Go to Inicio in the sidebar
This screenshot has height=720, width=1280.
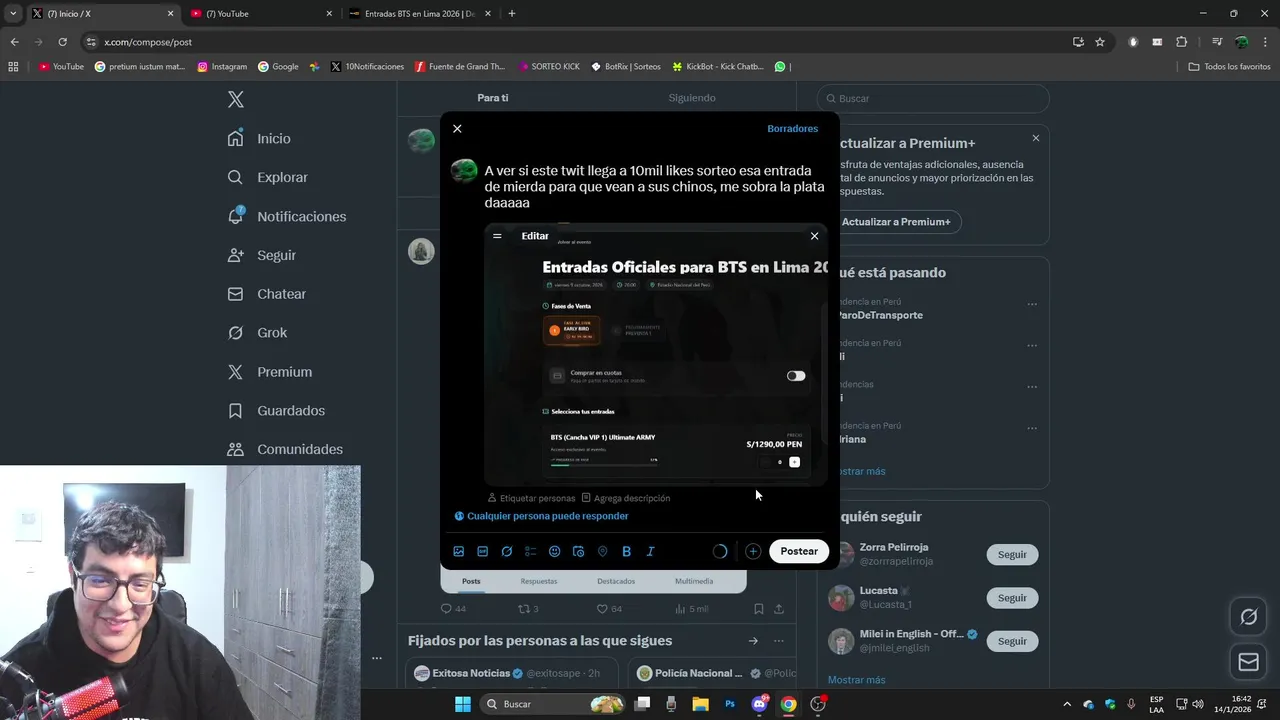coord(259,138)
